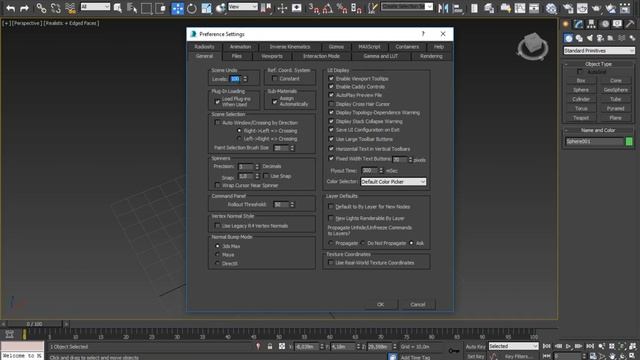
Task: Open the Animation tab
Action: coord(240,47)
